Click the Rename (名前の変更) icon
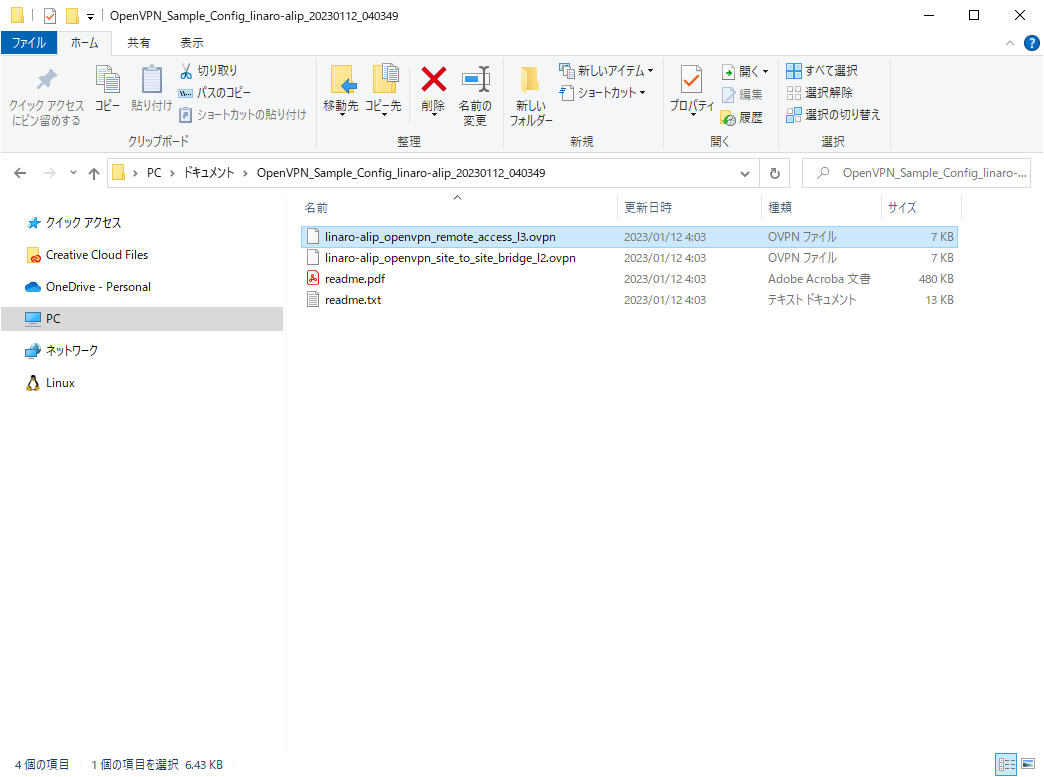This screenshot has width=1044, height=777. (x=475, y=80)
